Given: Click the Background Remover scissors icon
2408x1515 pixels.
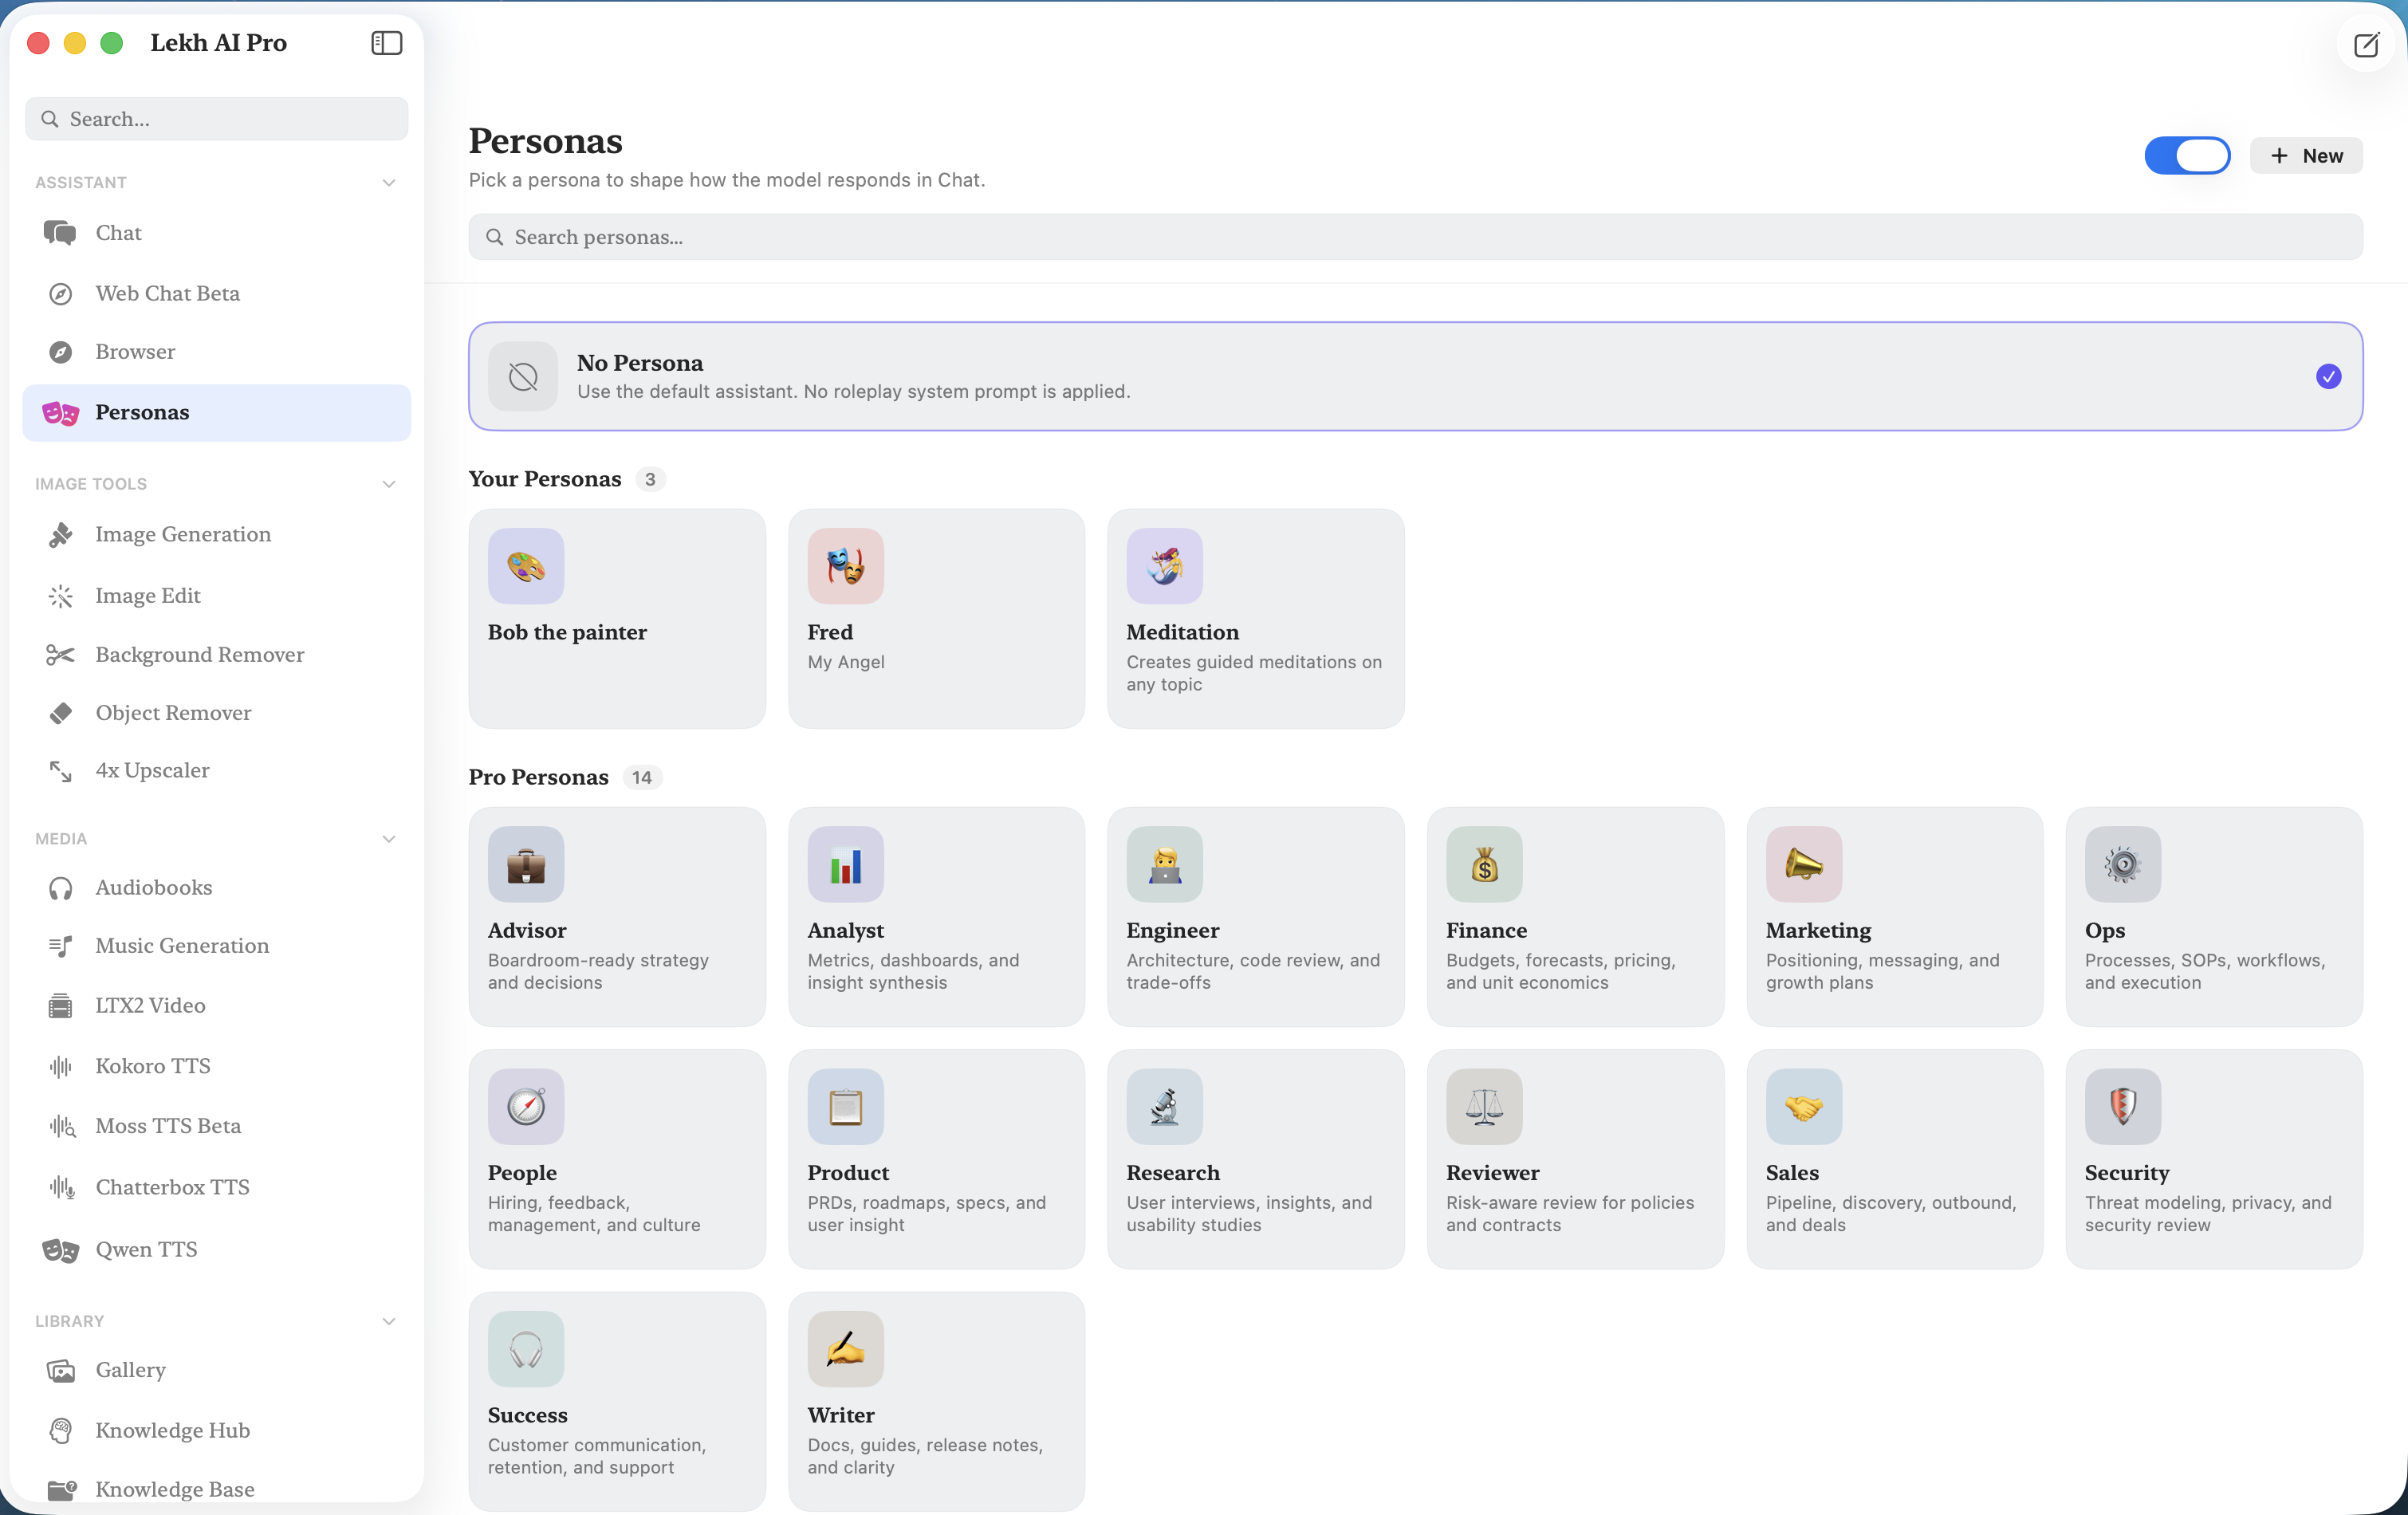Looking at the screenshot, I should point(60,655).
